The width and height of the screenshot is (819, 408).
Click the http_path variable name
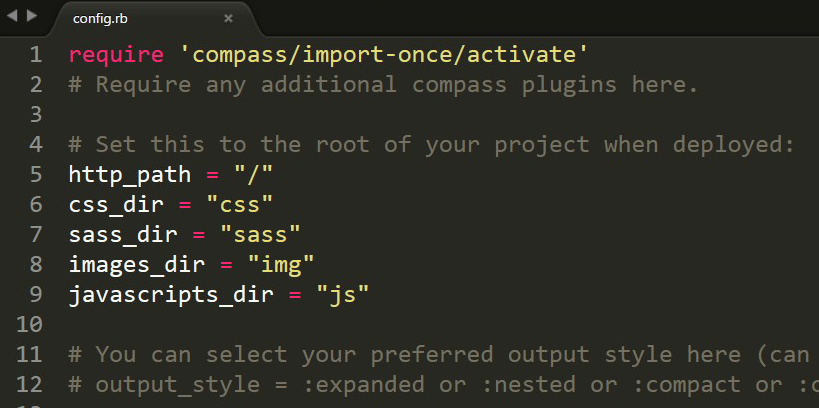(x=129, y=174)
